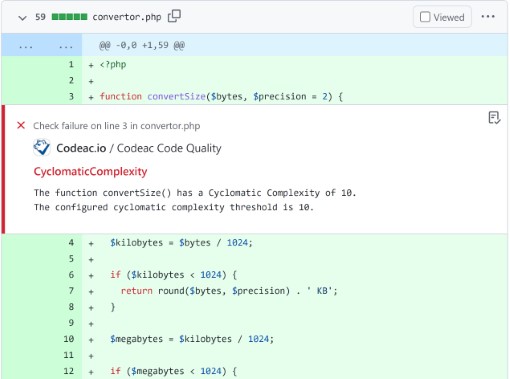Click the '$kilobytes = $bytes / 1024;' line
This screenshot has width=510, height=379.
click(181, 243)
